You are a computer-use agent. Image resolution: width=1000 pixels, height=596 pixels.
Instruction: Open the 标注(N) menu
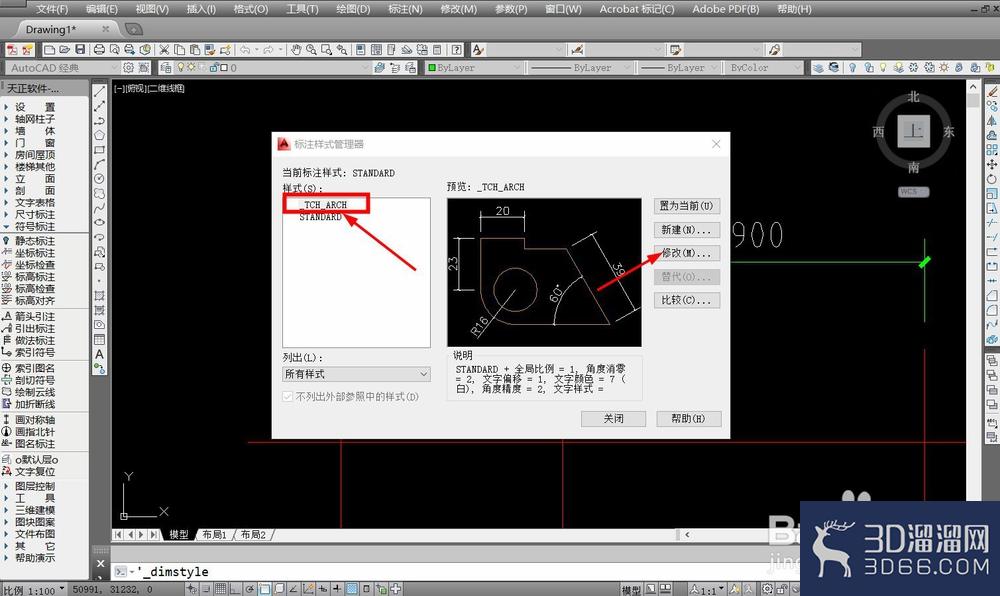point(405,9)
